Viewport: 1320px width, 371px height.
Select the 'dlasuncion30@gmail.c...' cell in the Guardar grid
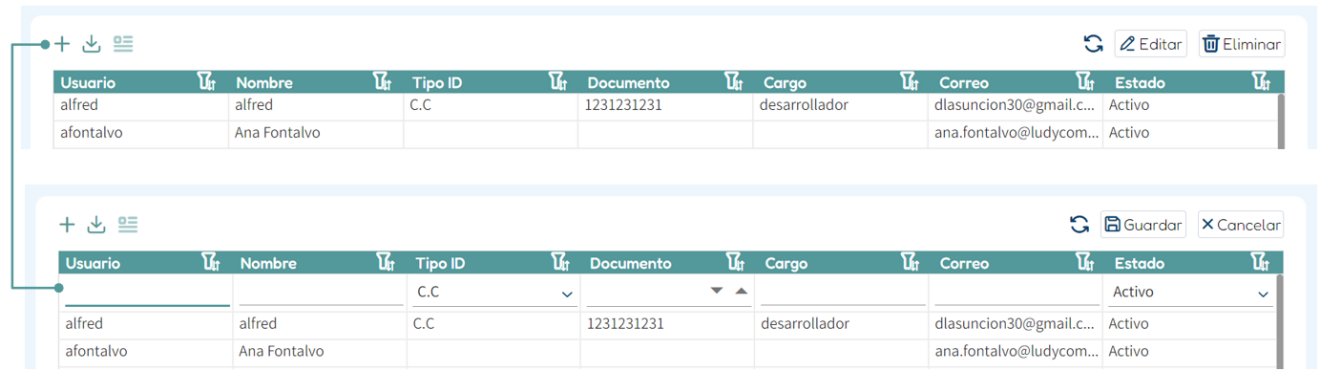(x=1017, y=324)
